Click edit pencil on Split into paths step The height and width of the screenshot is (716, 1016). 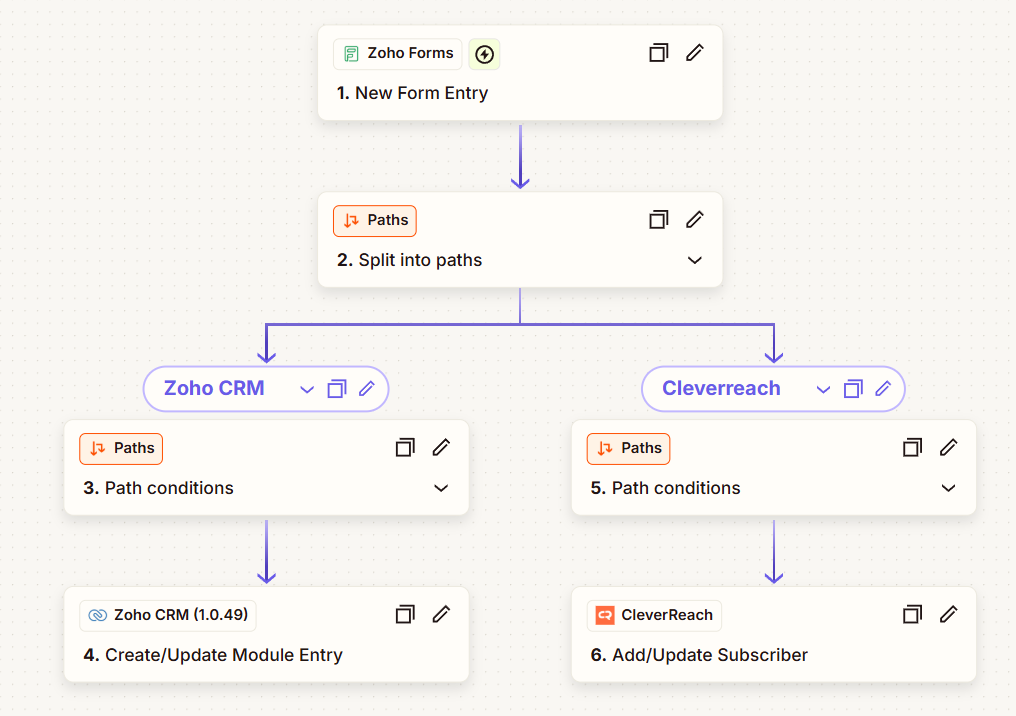point(695,220)
